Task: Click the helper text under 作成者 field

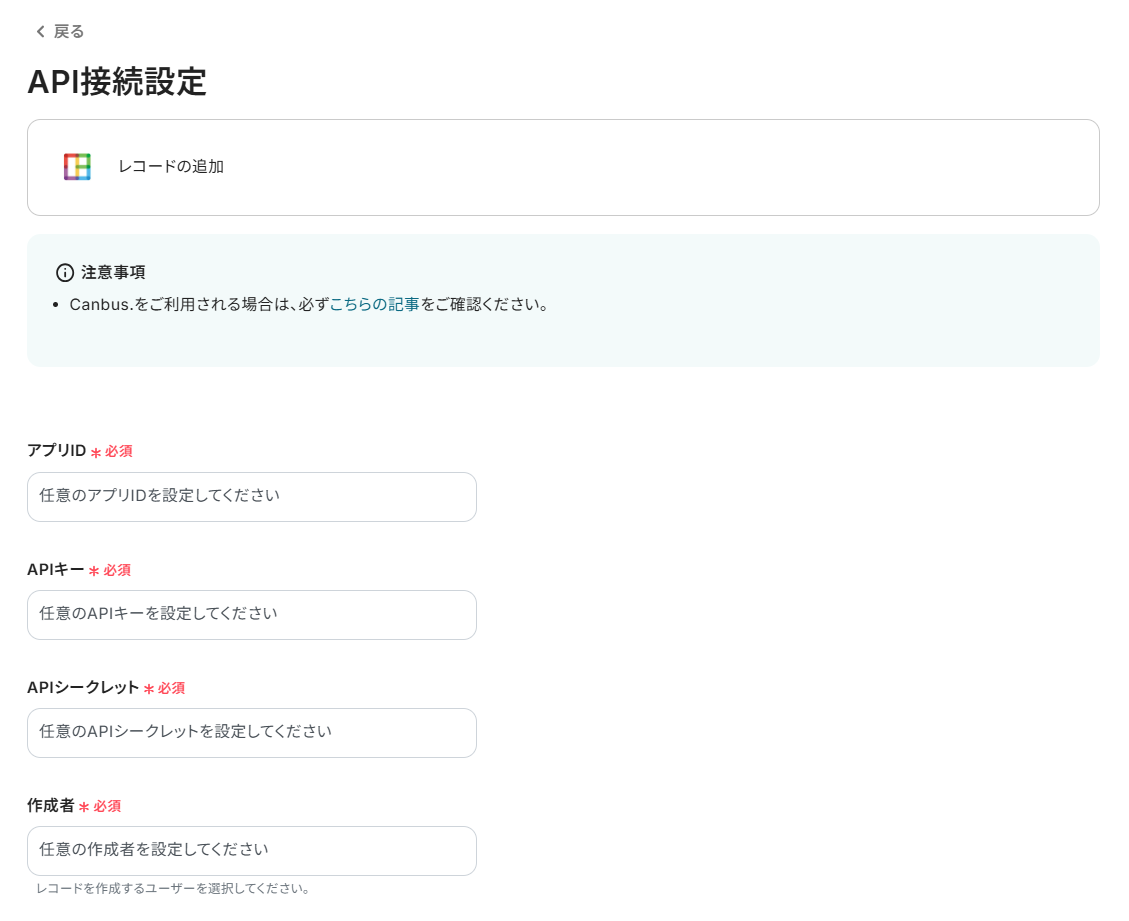Action: coord(173,888)
